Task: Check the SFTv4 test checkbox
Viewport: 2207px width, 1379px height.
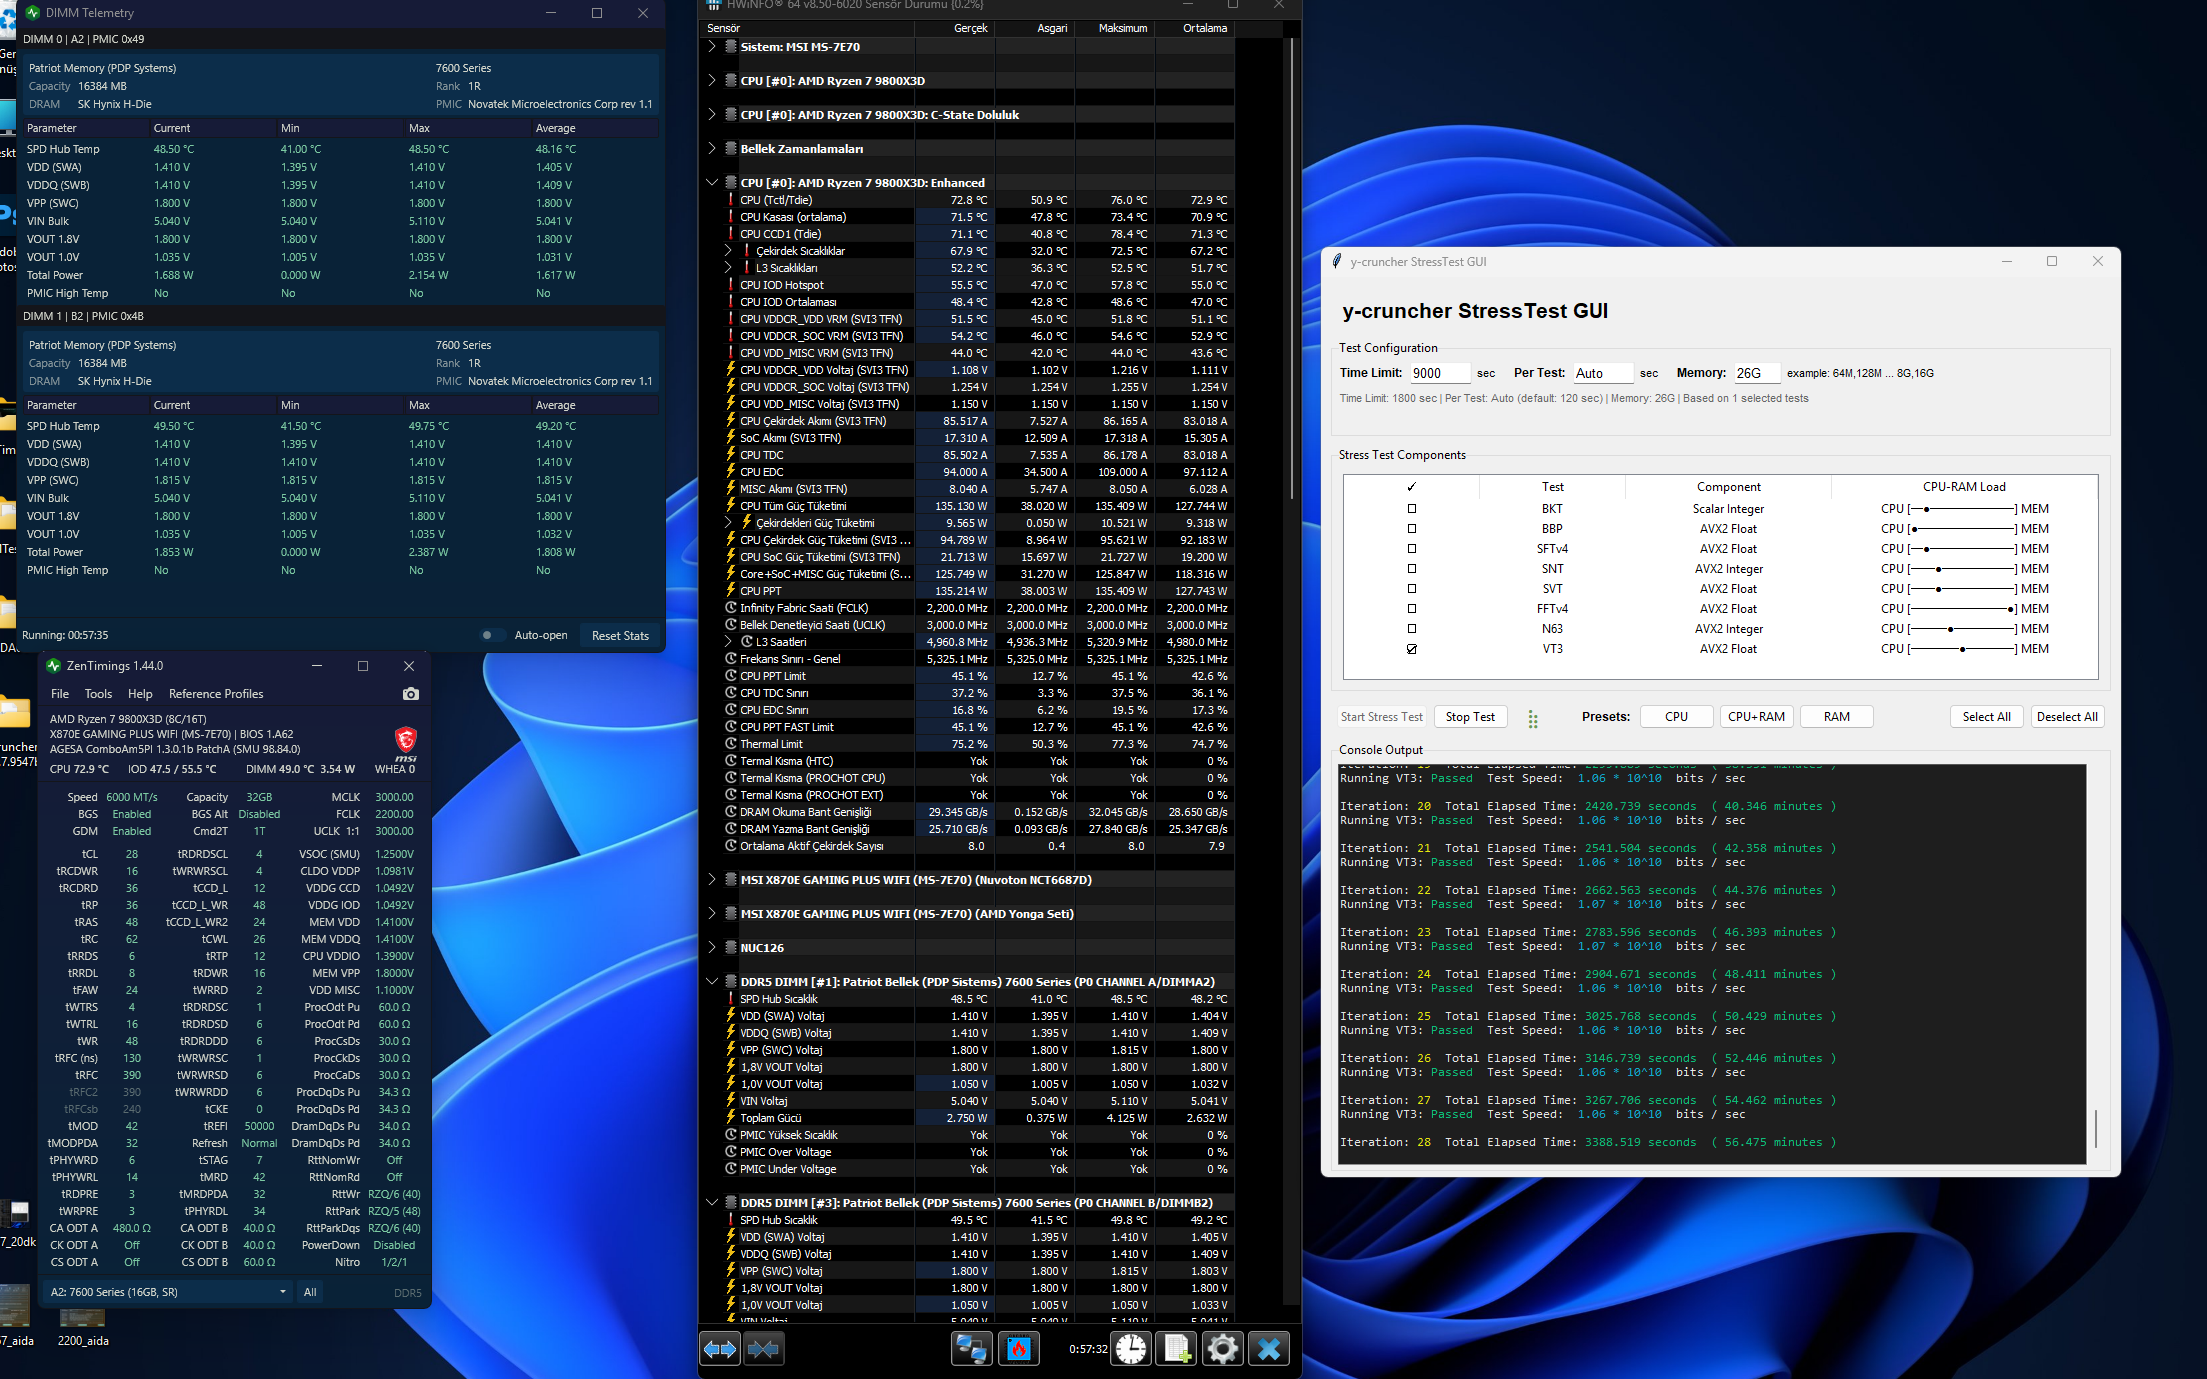Action: [1412, 549]
